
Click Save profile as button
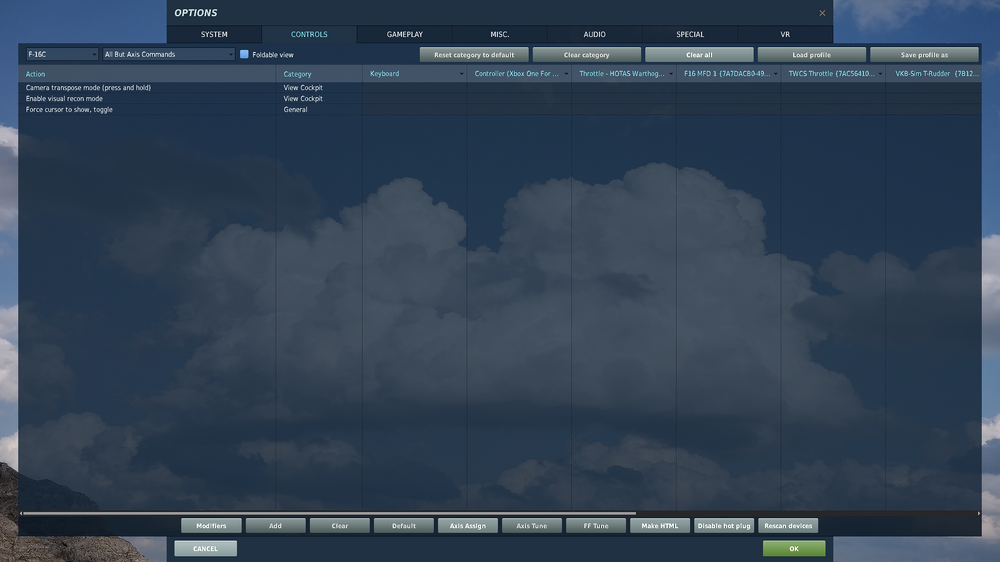click(924, 55)
